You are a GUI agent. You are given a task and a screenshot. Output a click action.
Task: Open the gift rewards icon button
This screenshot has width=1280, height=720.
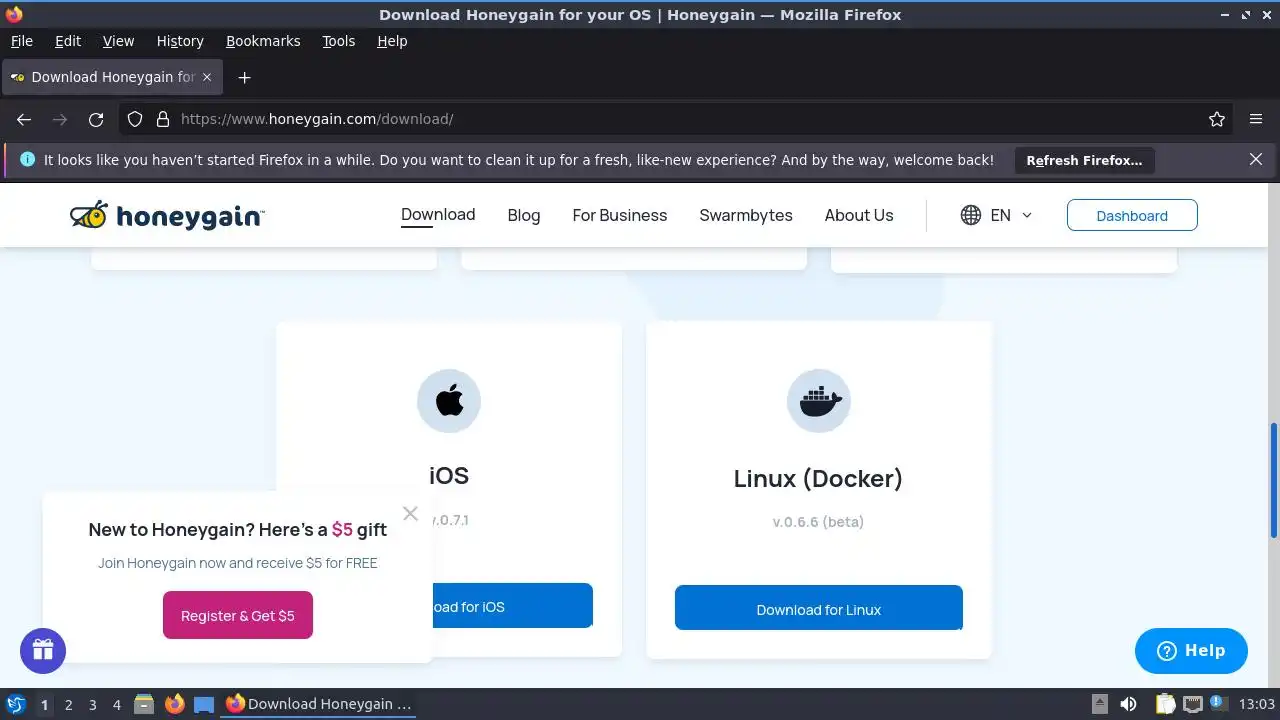pos(43,651)
